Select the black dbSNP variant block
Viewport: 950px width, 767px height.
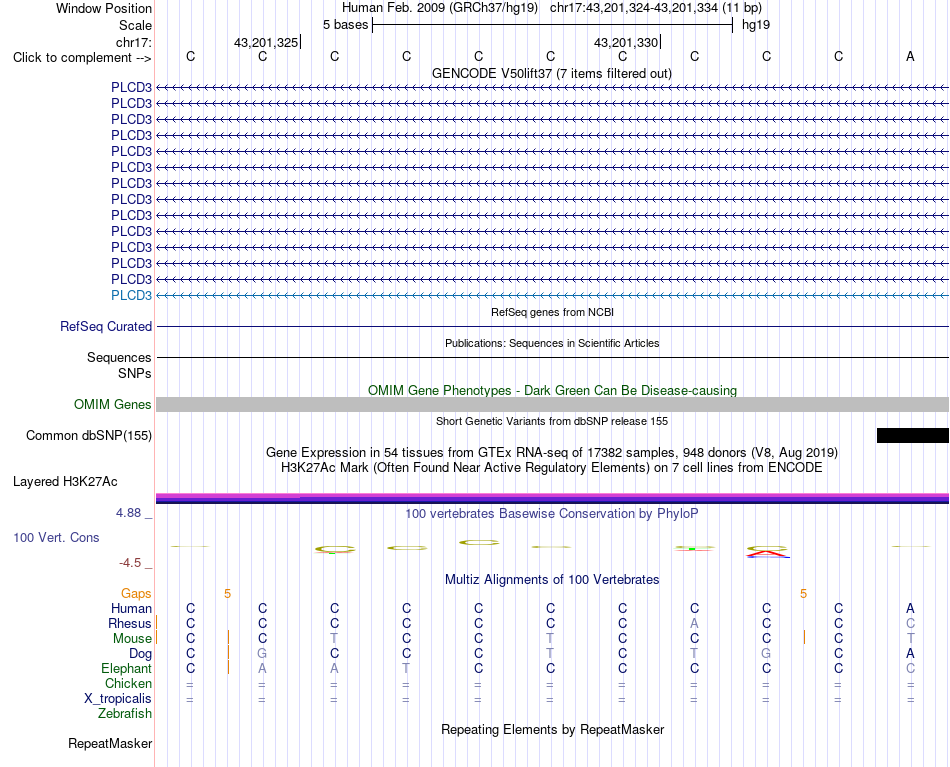click(912, 436)
